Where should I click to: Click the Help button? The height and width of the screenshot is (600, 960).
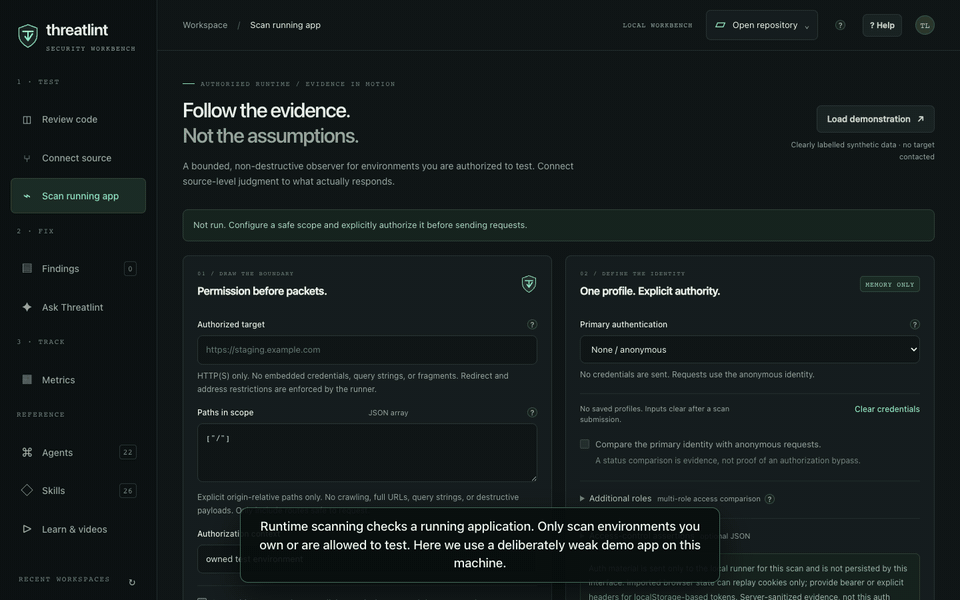point(882,25)
